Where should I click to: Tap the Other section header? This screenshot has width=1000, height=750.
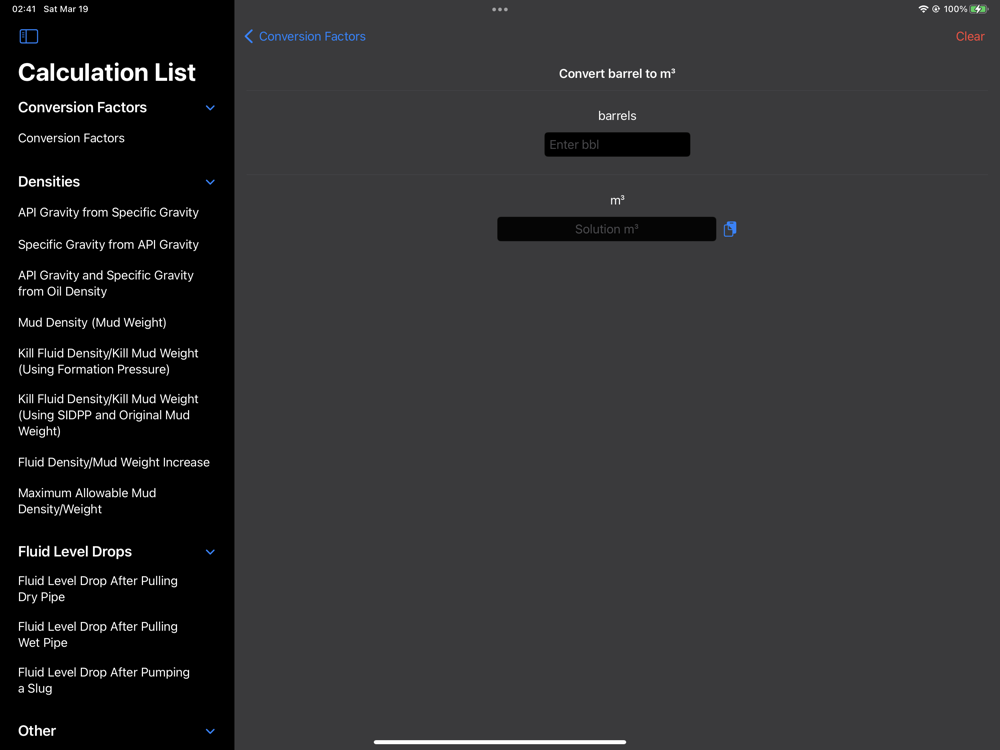pyautogui.click(x=37, y=731)
